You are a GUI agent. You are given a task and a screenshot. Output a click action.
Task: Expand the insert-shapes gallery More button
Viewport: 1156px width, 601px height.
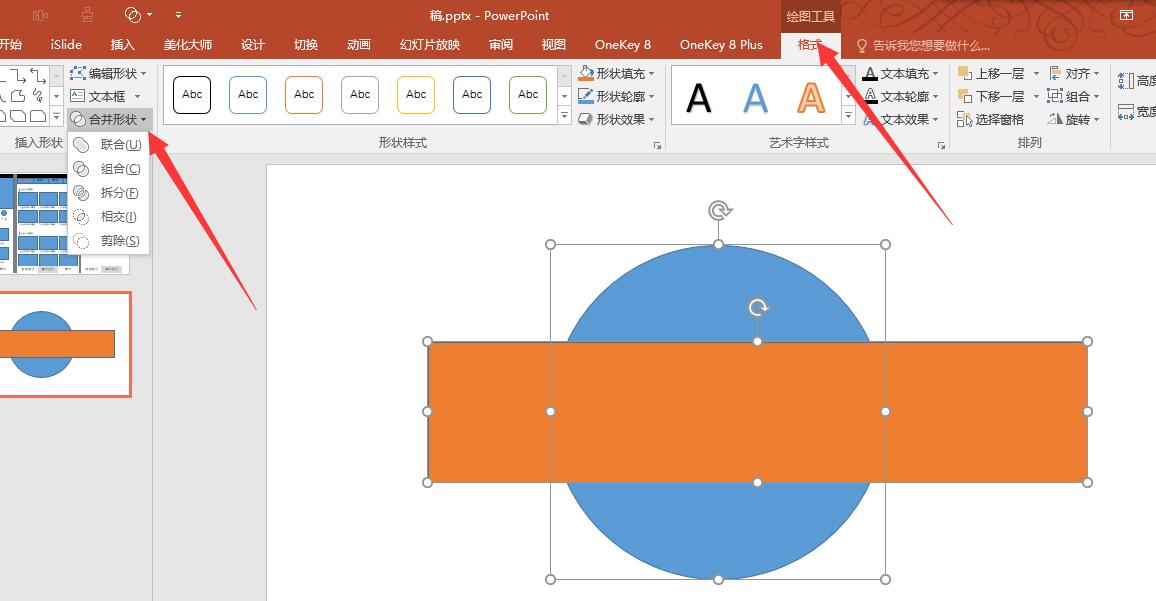click(x=57, y=117)
